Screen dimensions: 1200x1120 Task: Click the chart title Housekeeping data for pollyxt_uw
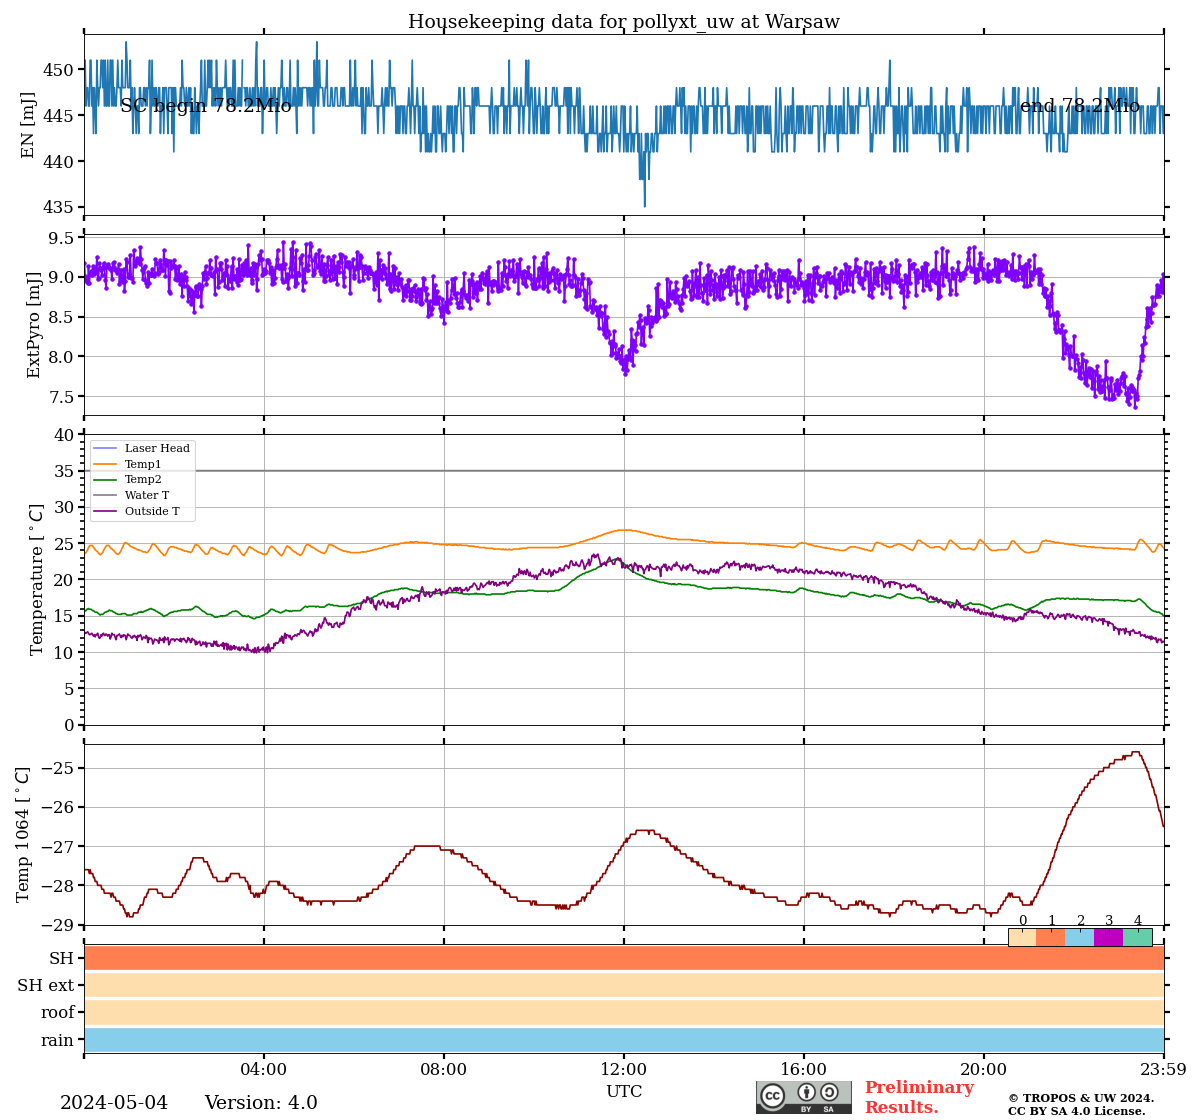pos(624,22)
